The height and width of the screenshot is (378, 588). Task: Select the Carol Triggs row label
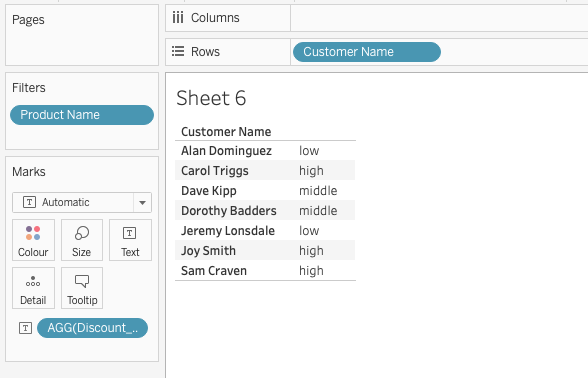pos(215,171)
